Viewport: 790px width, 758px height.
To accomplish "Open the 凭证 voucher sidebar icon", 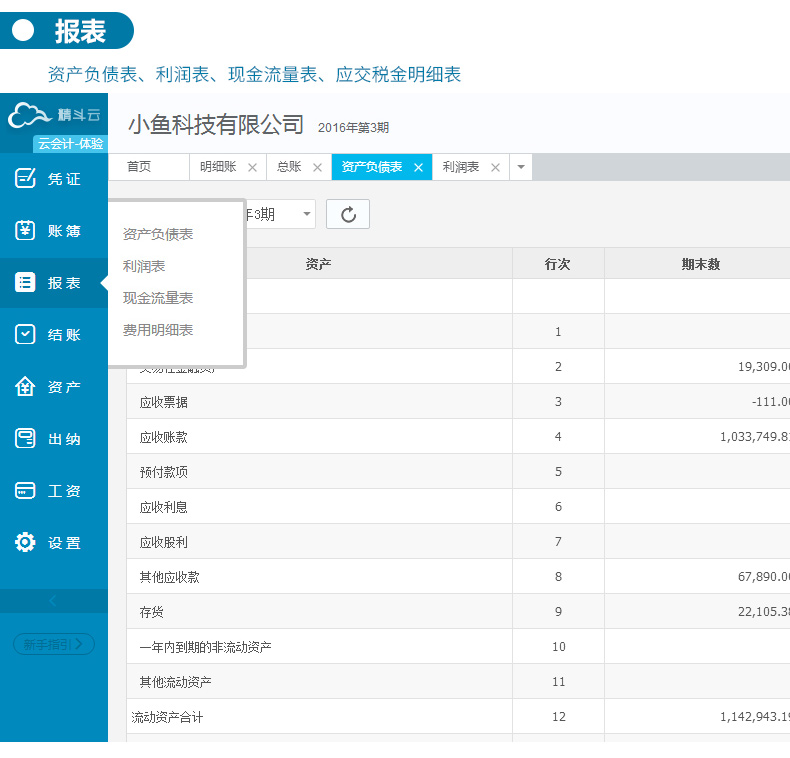I will click(x=25, y=179).
